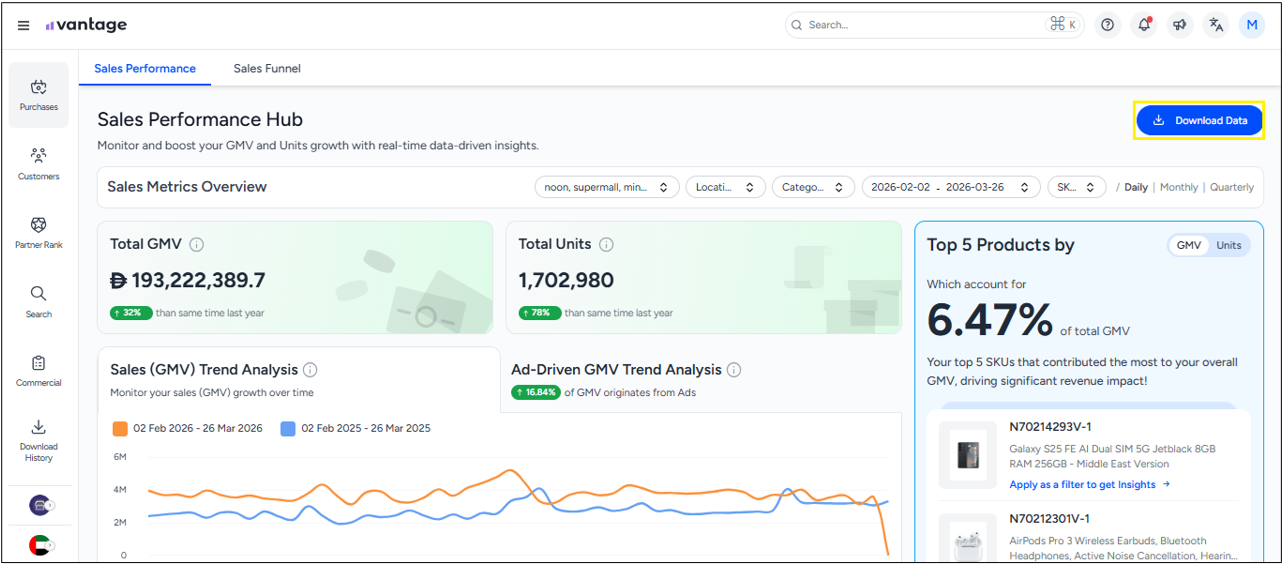Open Purchases in the sidebar
This screenshot has height=565, width=1284.
[39, 95]
